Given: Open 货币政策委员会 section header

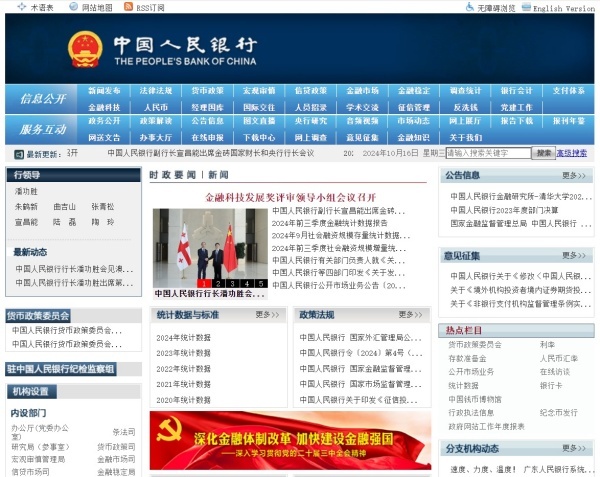Looking at the screenshot, I should (x=38, y=316).
